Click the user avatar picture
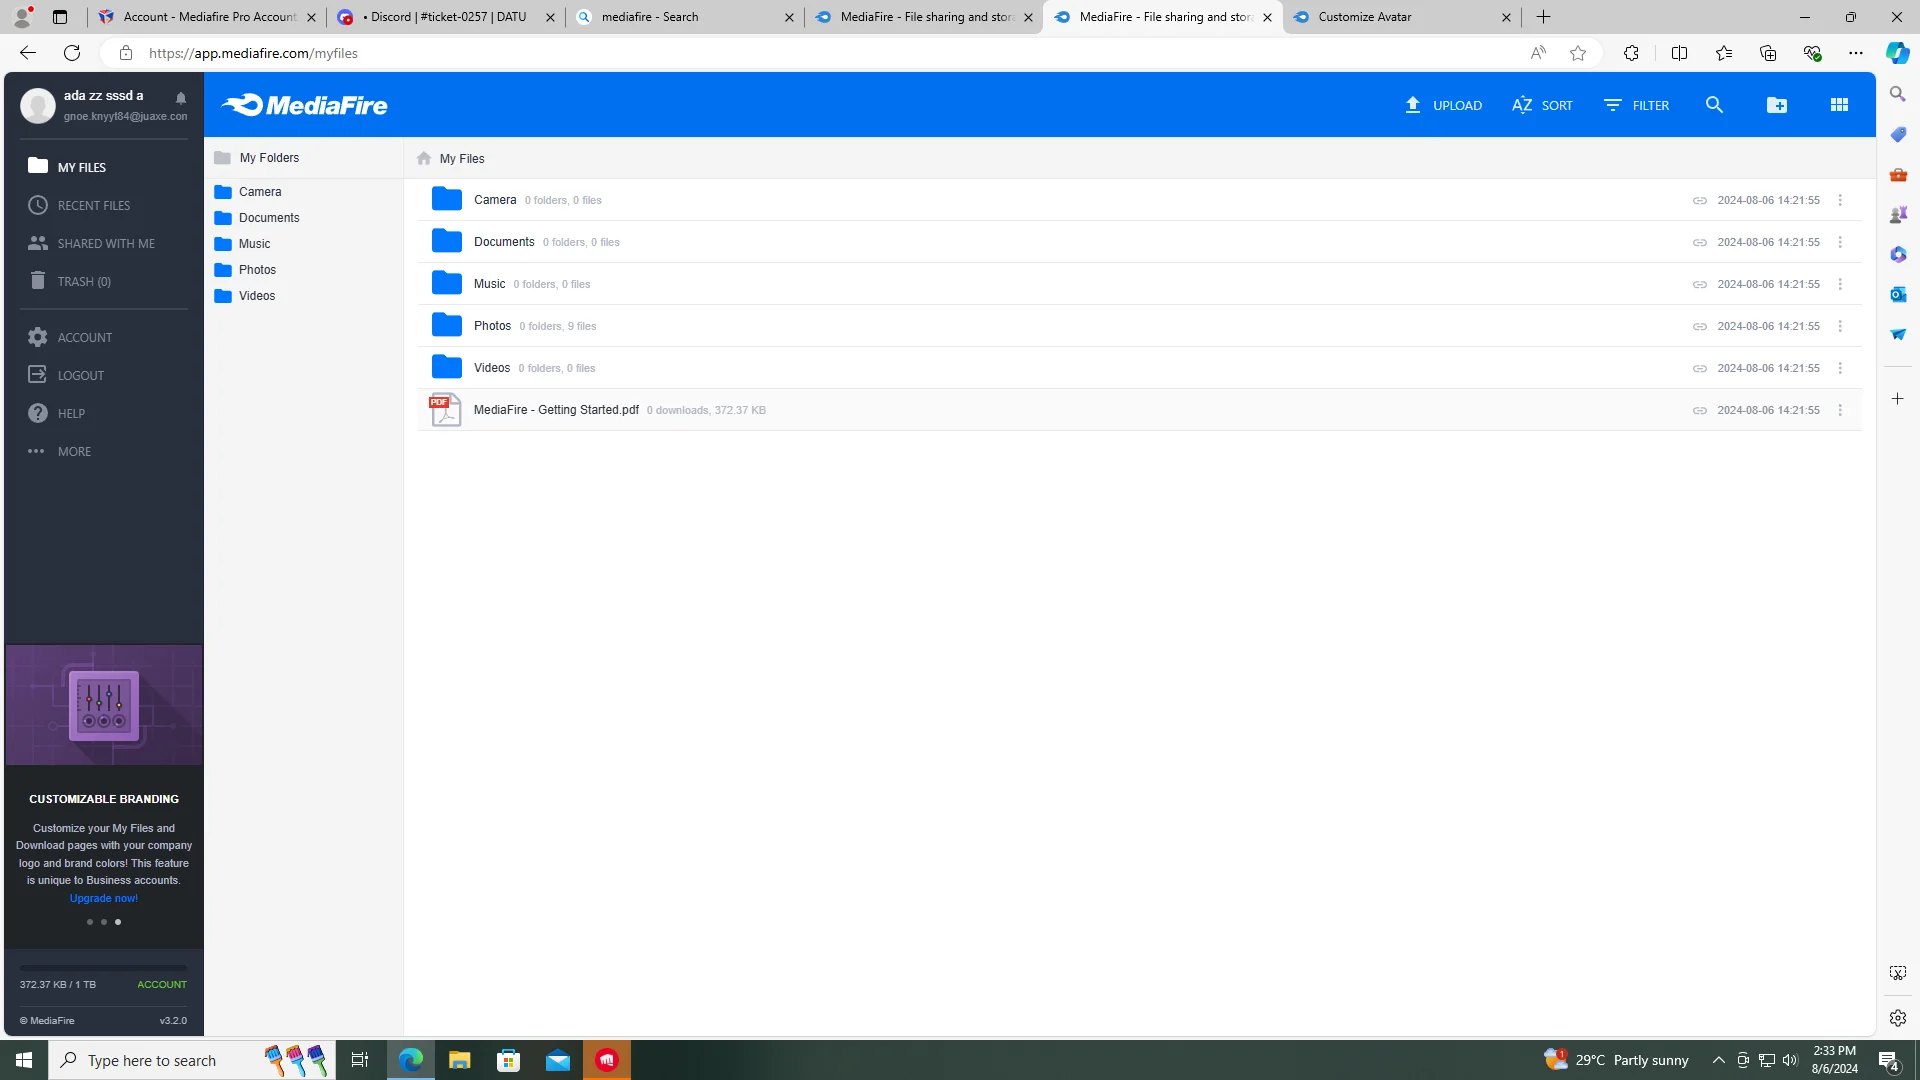Image resolution: width=1920 pixels, height=1080 pixels. point(38,105)
